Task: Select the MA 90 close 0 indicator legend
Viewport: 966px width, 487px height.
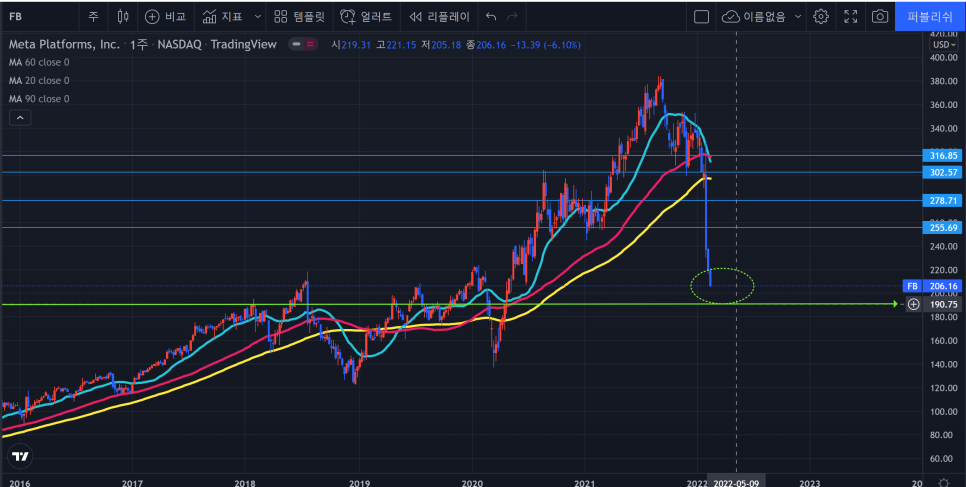Action: pos(39,99)
